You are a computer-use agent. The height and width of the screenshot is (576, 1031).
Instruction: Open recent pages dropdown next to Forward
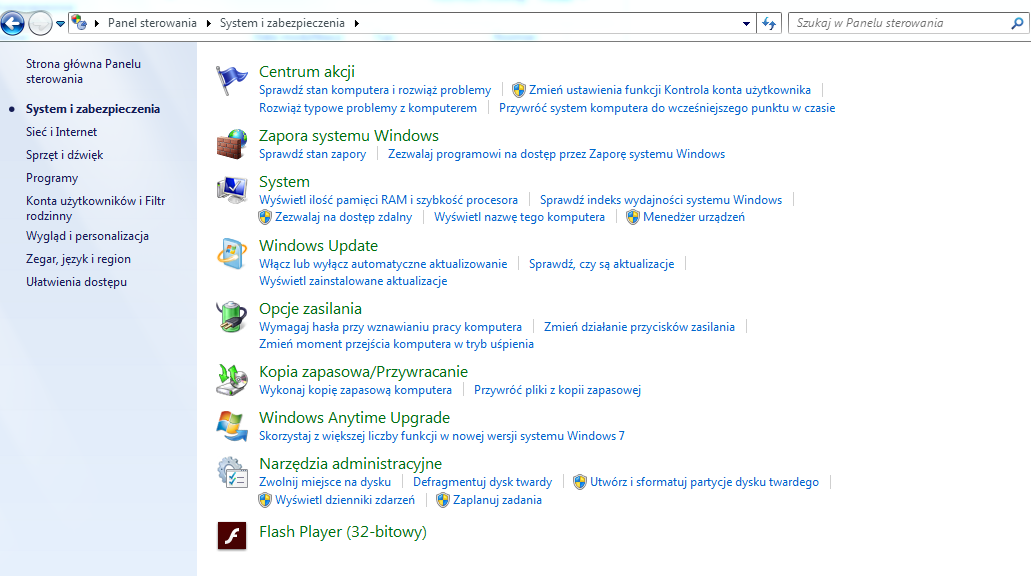tap(60, 24)
